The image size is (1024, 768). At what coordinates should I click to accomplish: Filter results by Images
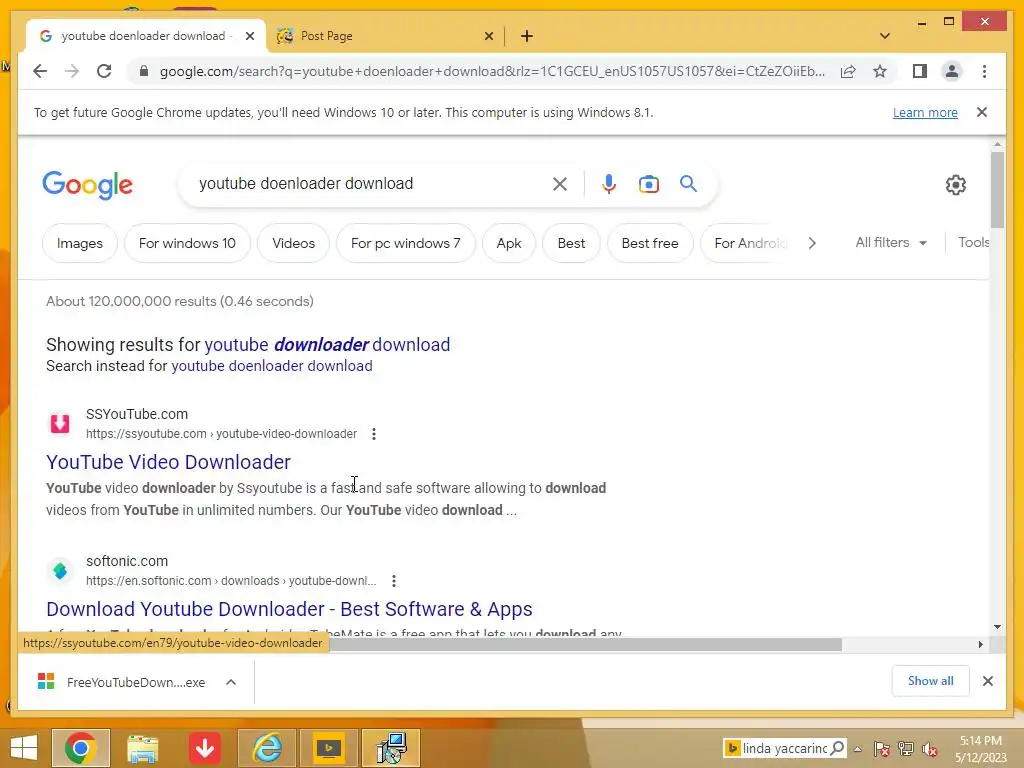click(x=80, y=243)
